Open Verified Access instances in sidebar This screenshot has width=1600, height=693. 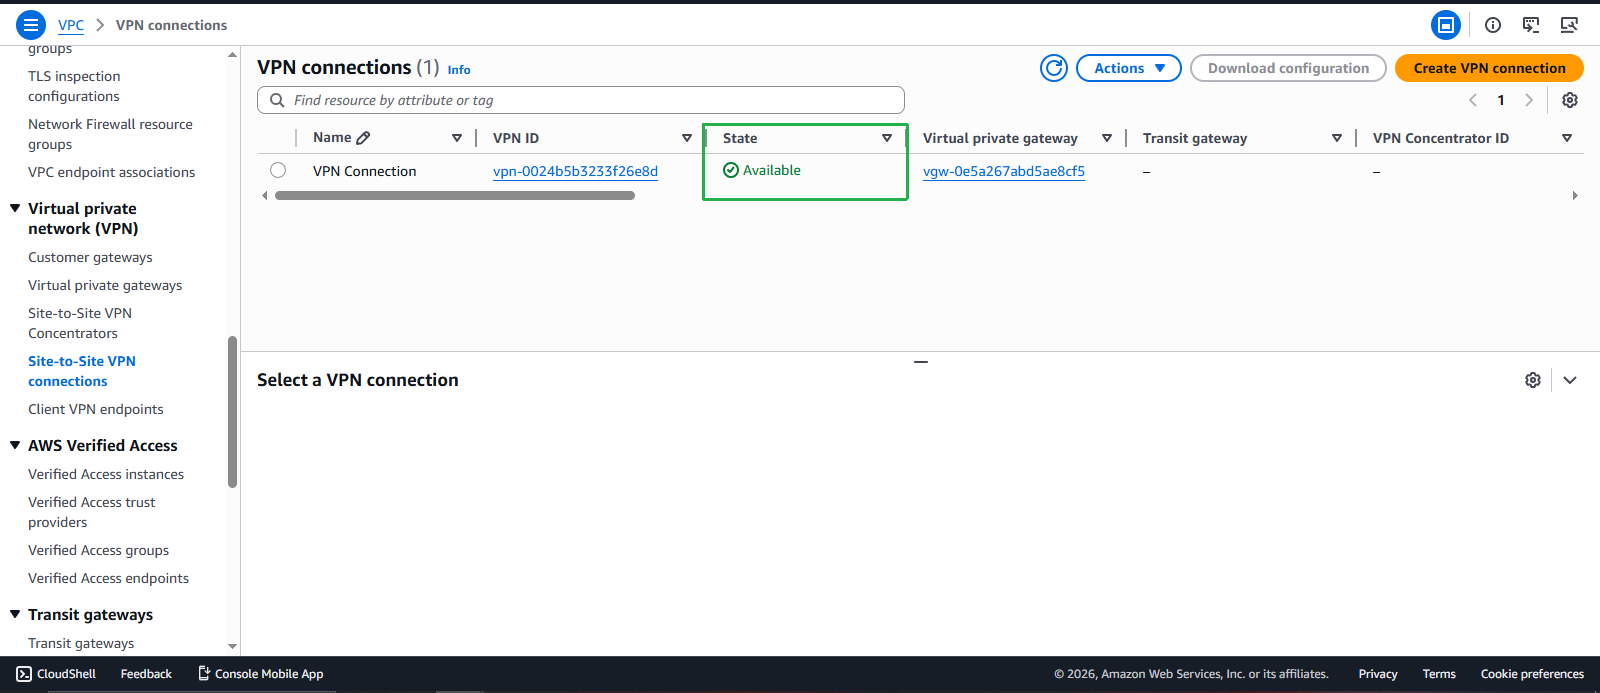(106, 474)
